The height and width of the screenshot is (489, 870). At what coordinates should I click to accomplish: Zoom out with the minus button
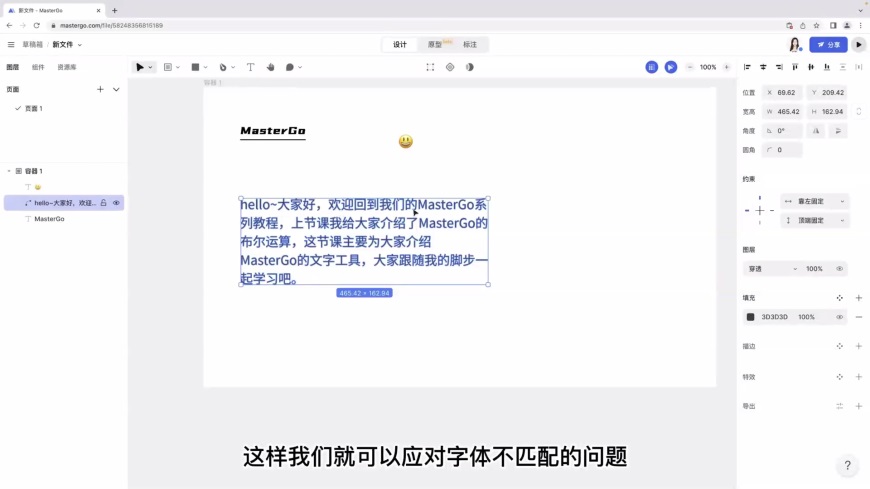[x=690, y=67]
